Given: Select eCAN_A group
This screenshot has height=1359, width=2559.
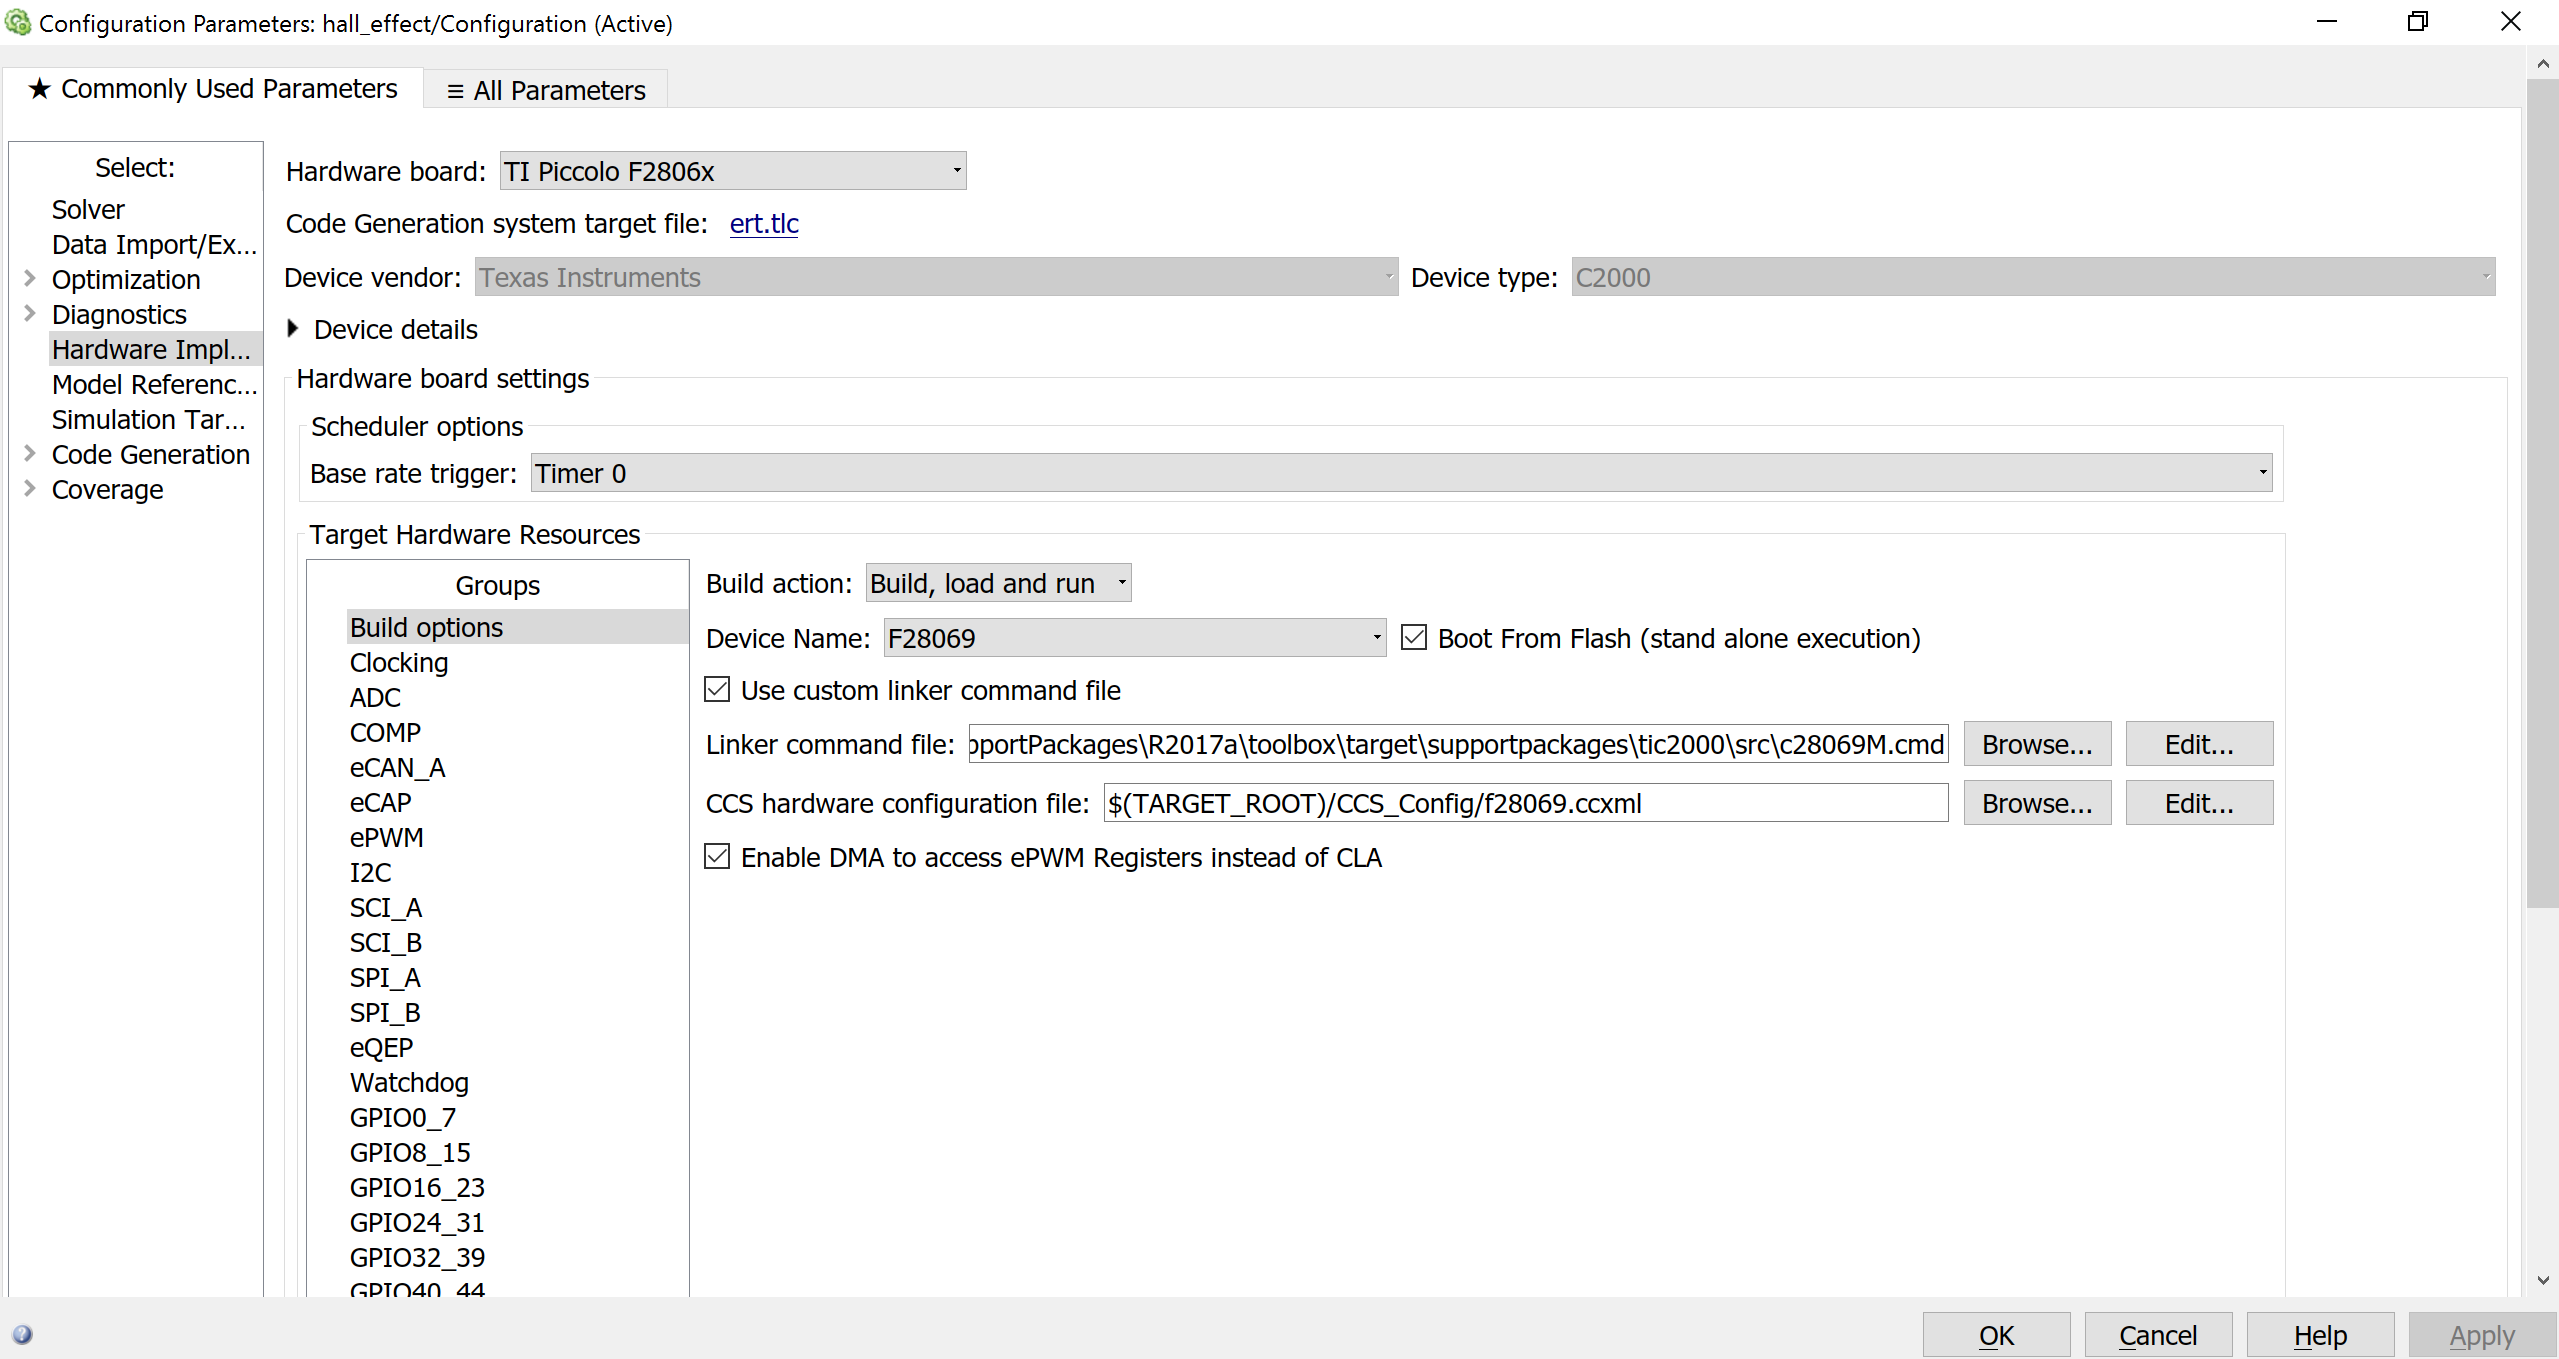Looking at the screenshot, I should click(397, 767).
